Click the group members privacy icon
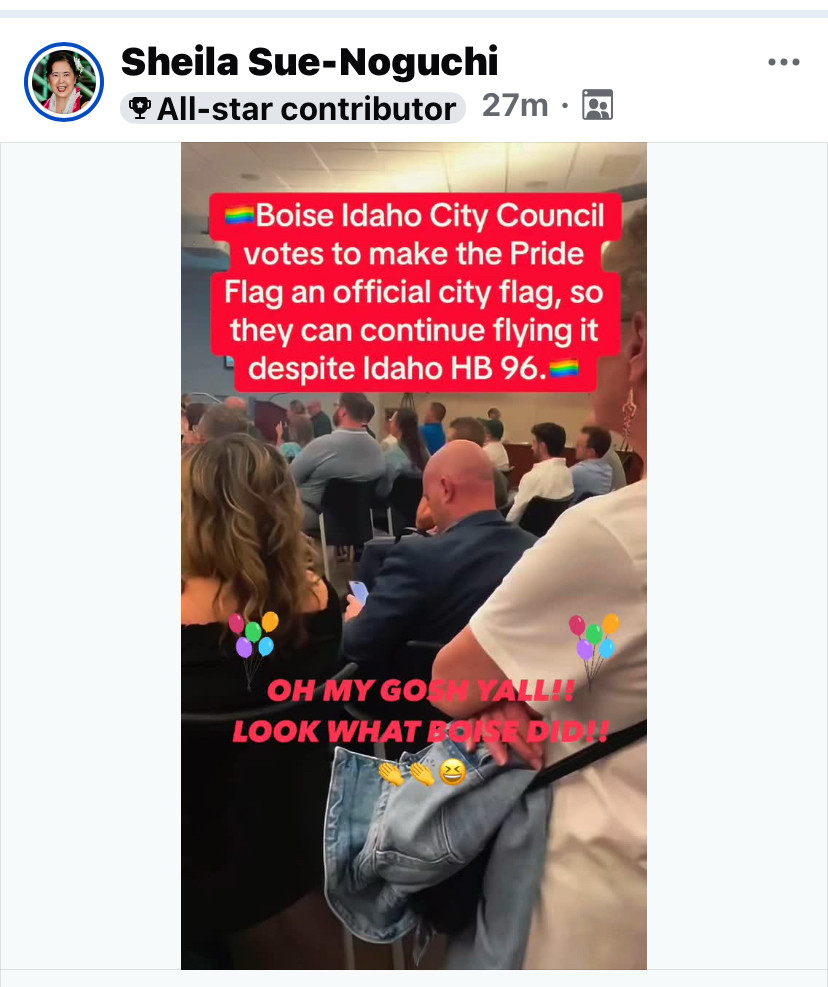Image resolution: width=828 pixels, height=987 pixels. [x=597, y=104]
